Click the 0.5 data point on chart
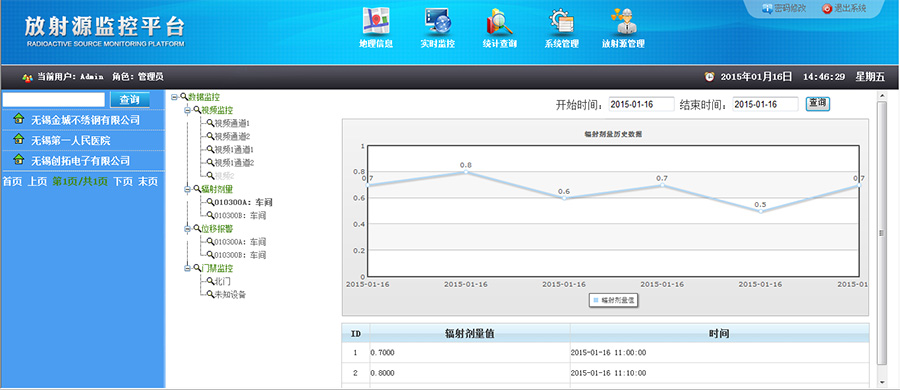The image size is (900, 390). [761, 211]
